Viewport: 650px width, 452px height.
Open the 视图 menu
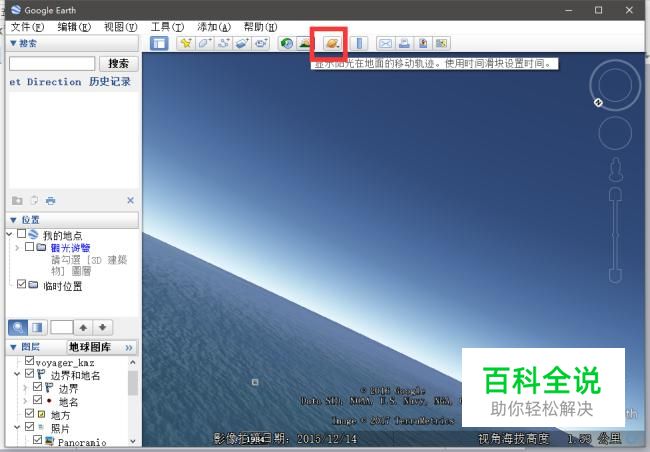pos(121,27)
